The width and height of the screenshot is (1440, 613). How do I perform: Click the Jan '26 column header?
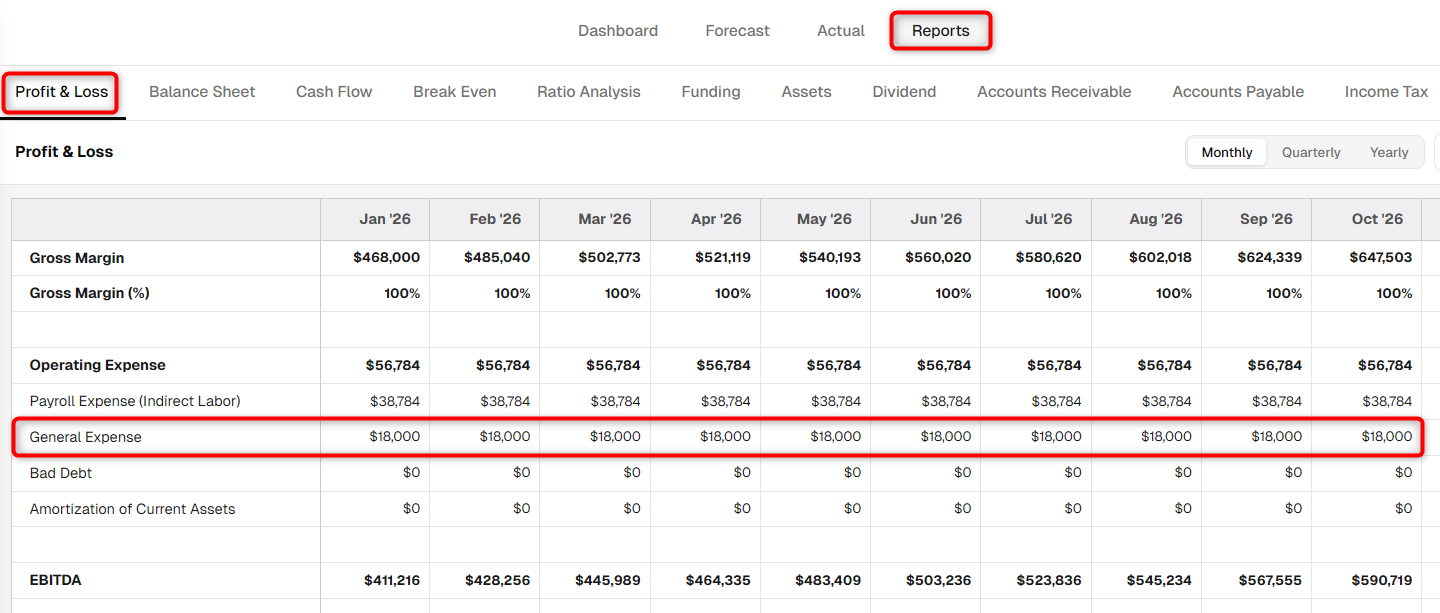click(x=385, y=219)
